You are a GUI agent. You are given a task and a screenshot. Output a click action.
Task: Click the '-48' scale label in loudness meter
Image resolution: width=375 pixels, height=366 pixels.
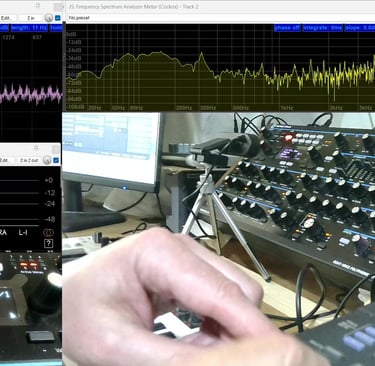pyautogui.click(x=50, y=219)
